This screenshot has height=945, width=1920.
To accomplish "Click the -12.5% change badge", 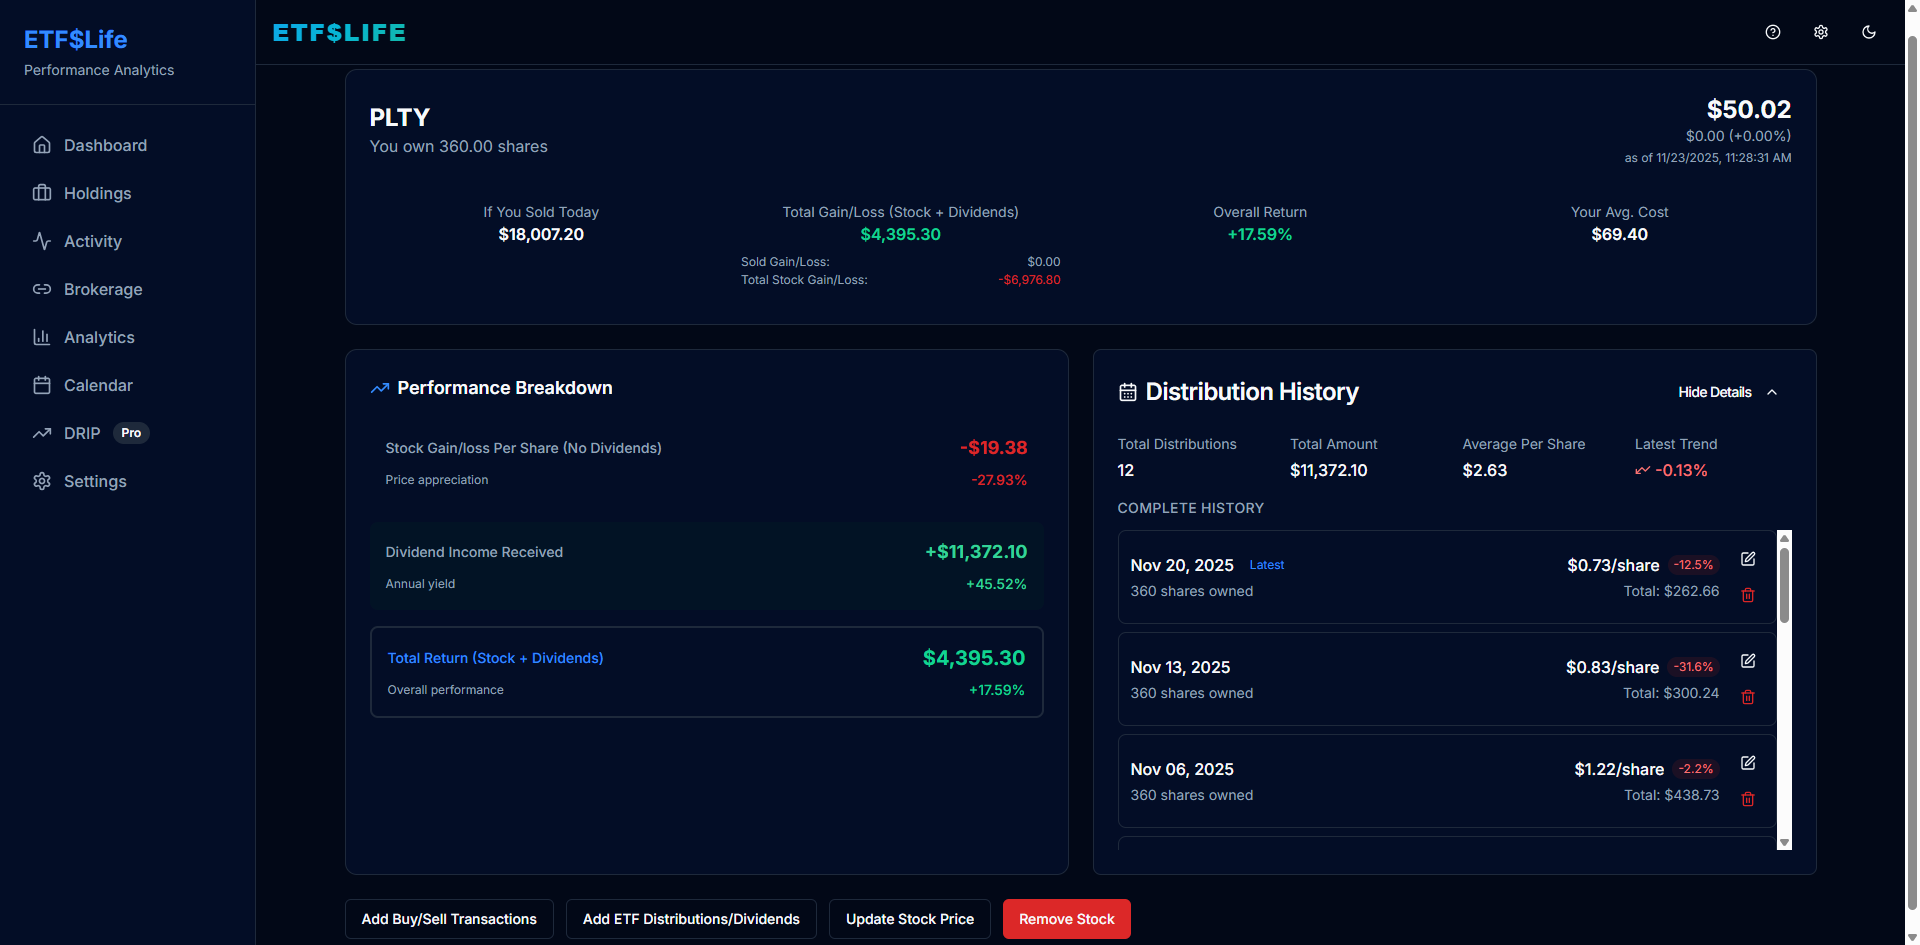I will 1694,565.
